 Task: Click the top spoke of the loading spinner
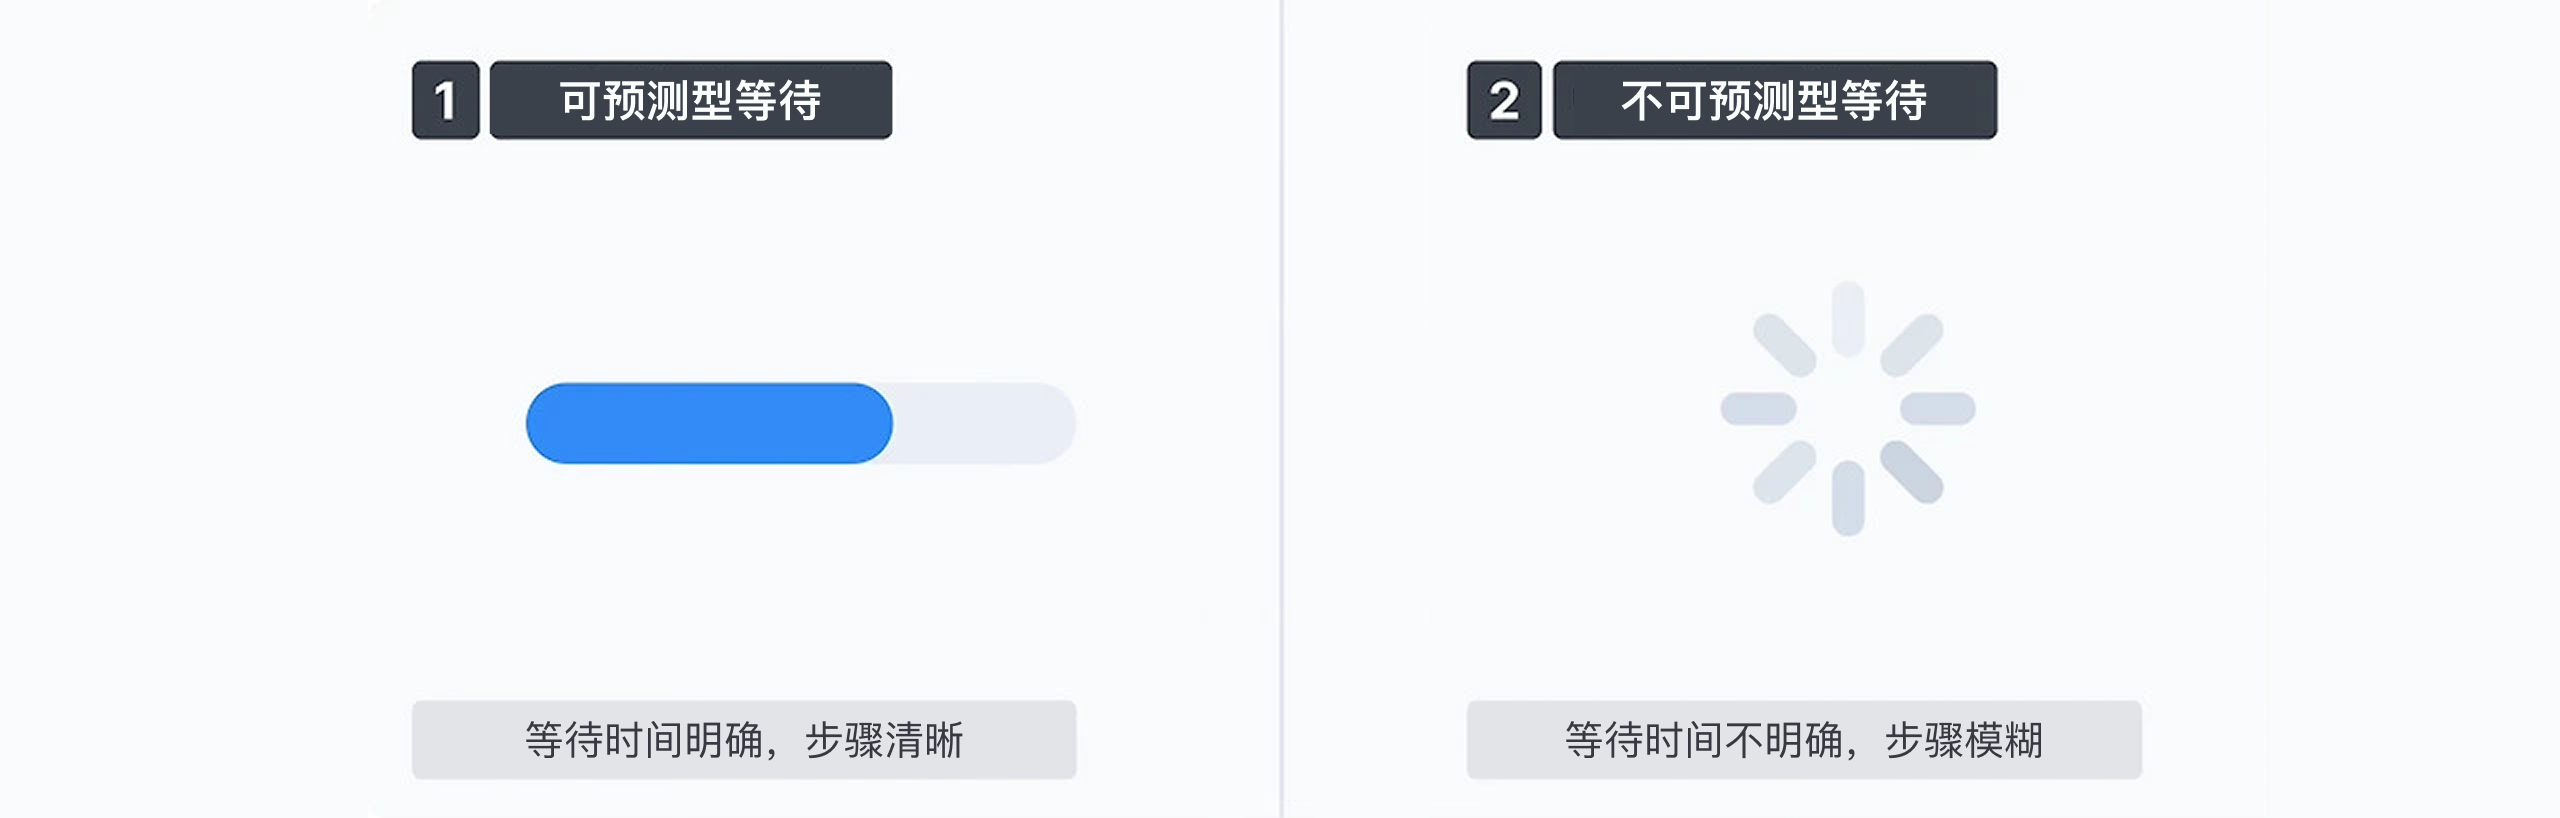pos(1847,319)
